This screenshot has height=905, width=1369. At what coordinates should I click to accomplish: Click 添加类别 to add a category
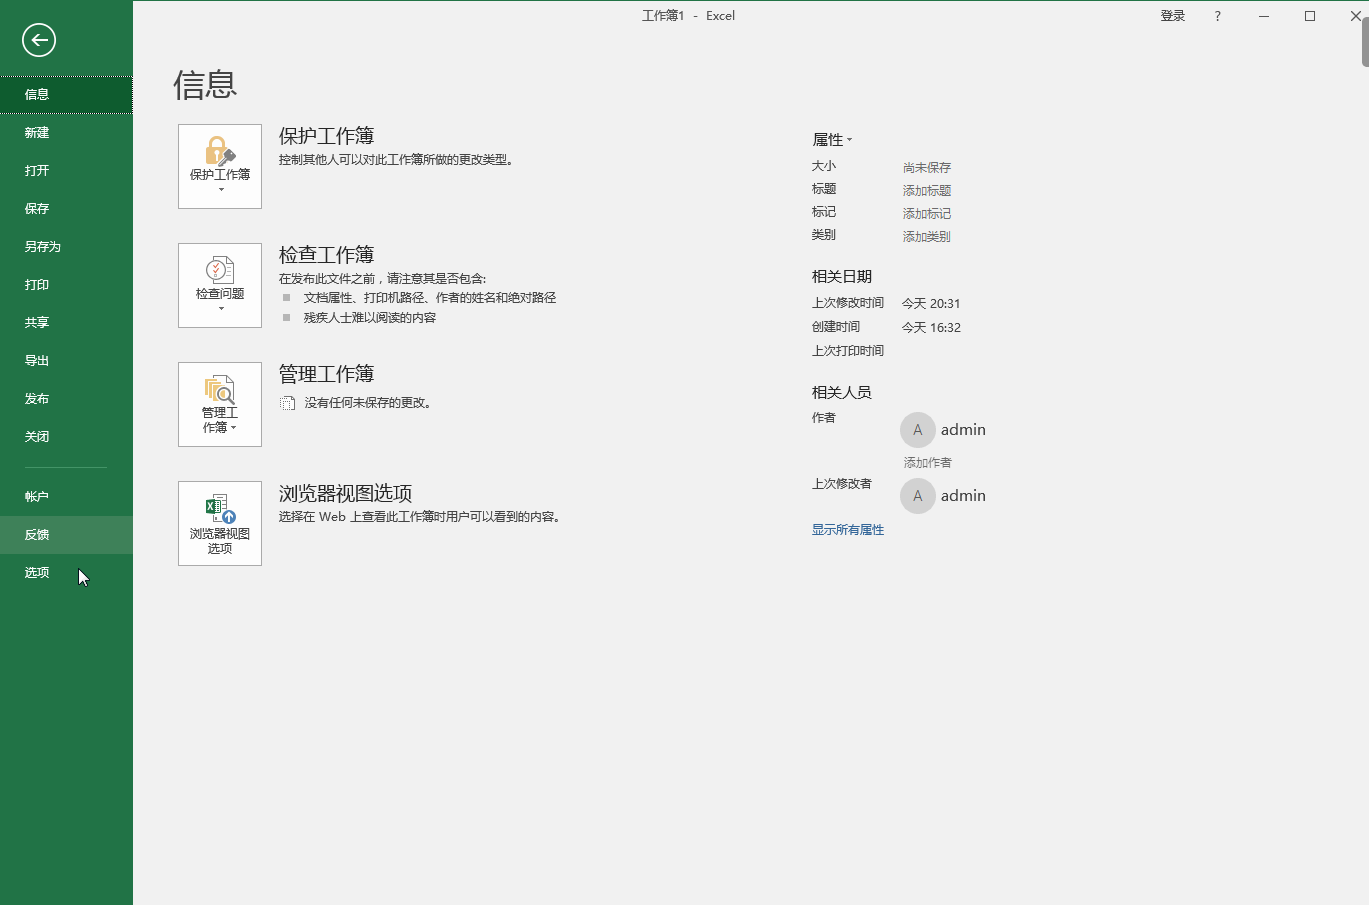(x=927, y=237)
